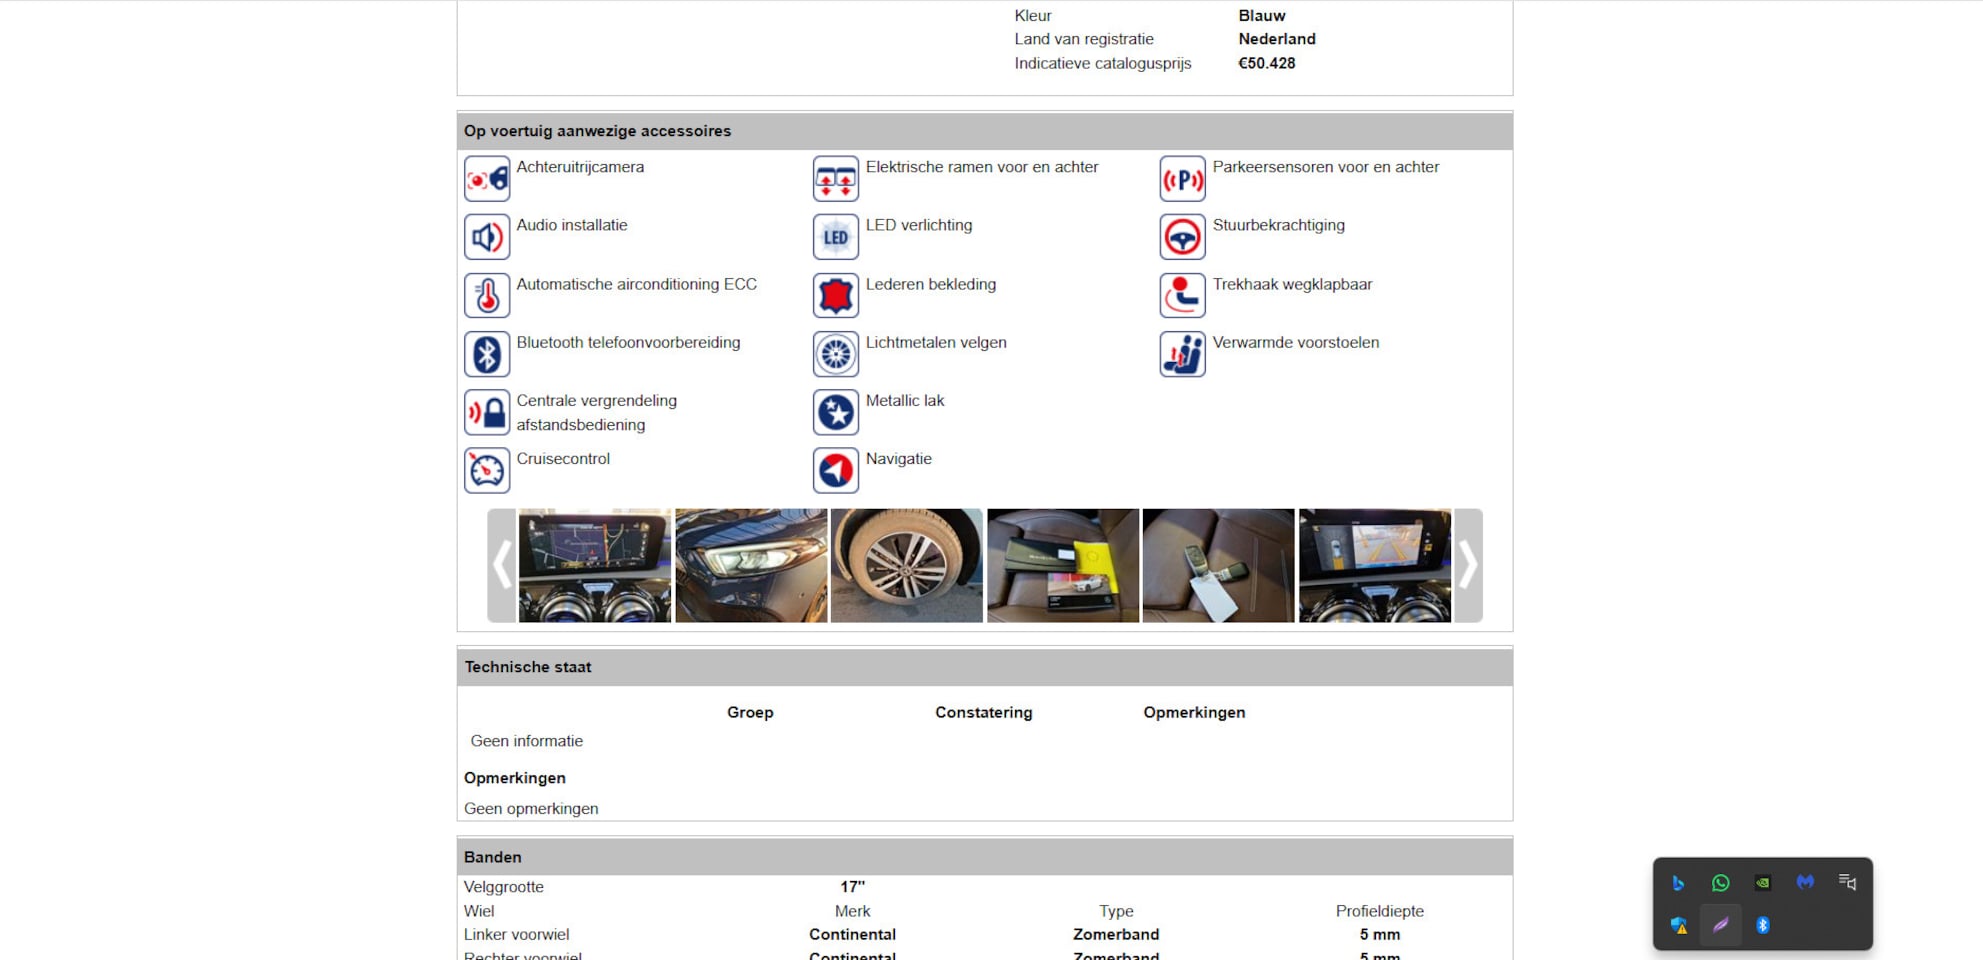Open WhatsApp from the system tray
Viewport: 1983px width, 960px height.
tap(1720, 883)
